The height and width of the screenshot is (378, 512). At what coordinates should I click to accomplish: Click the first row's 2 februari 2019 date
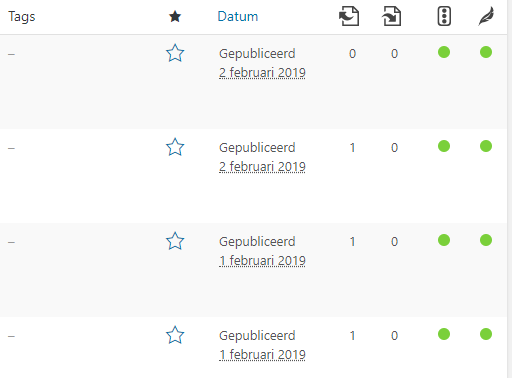pos(262,73)
